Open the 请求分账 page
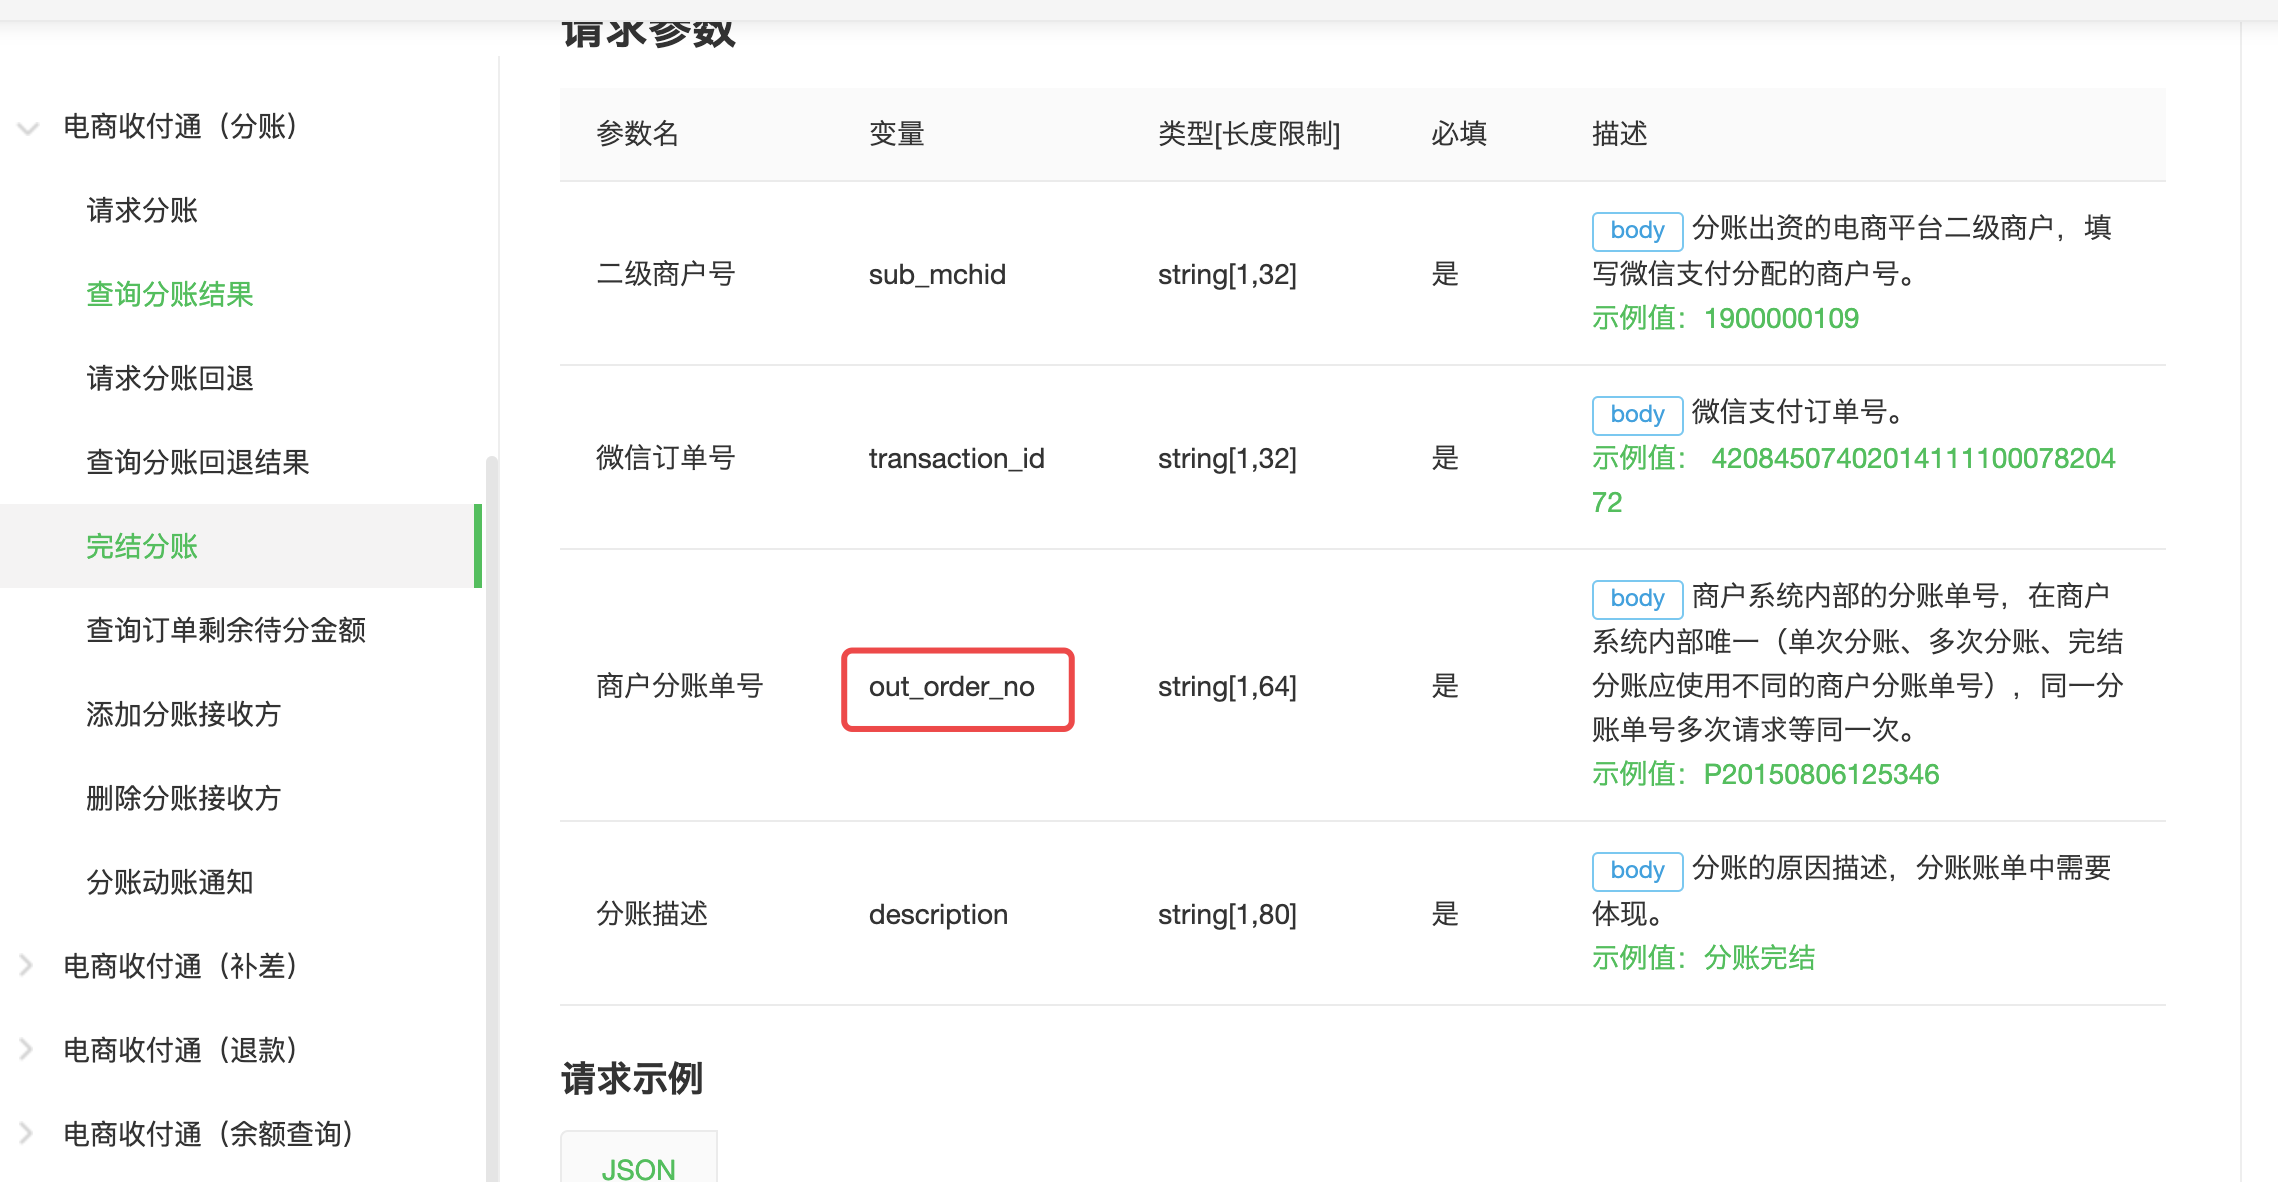Viewport: 2278px width, 1182px height. [x=142, y=210]
